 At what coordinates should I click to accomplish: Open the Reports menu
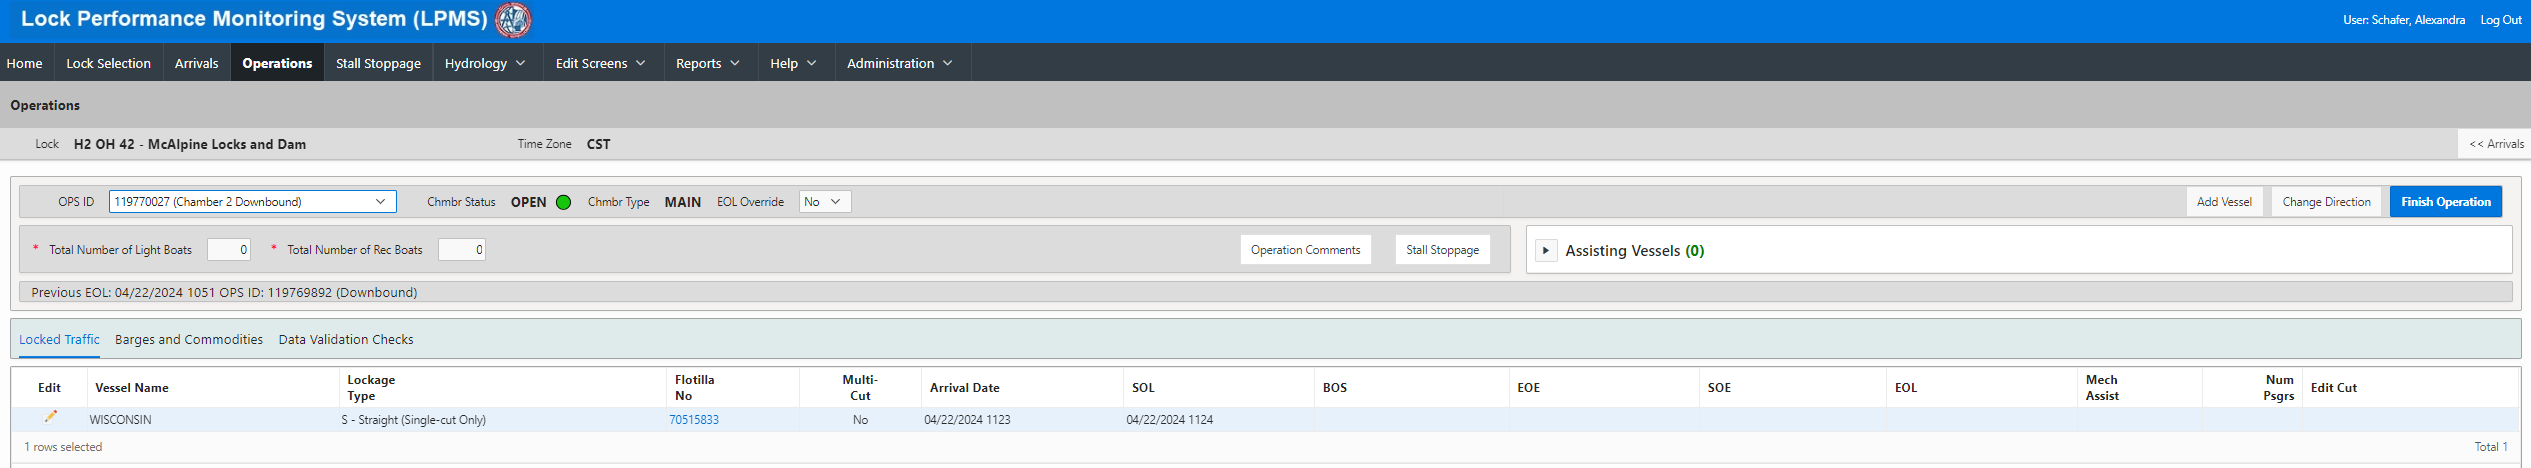708,63
